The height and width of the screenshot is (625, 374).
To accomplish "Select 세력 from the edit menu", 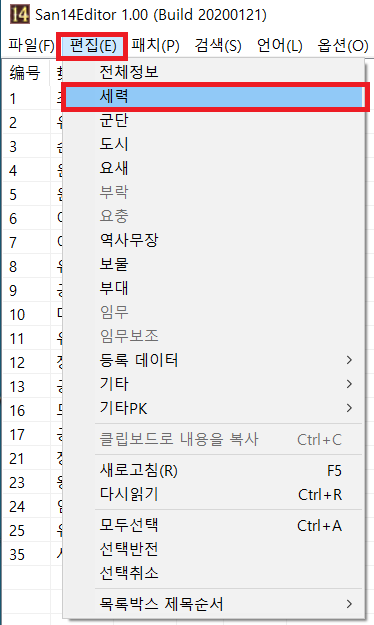I will pyautogui.click(x=215, y=96).
